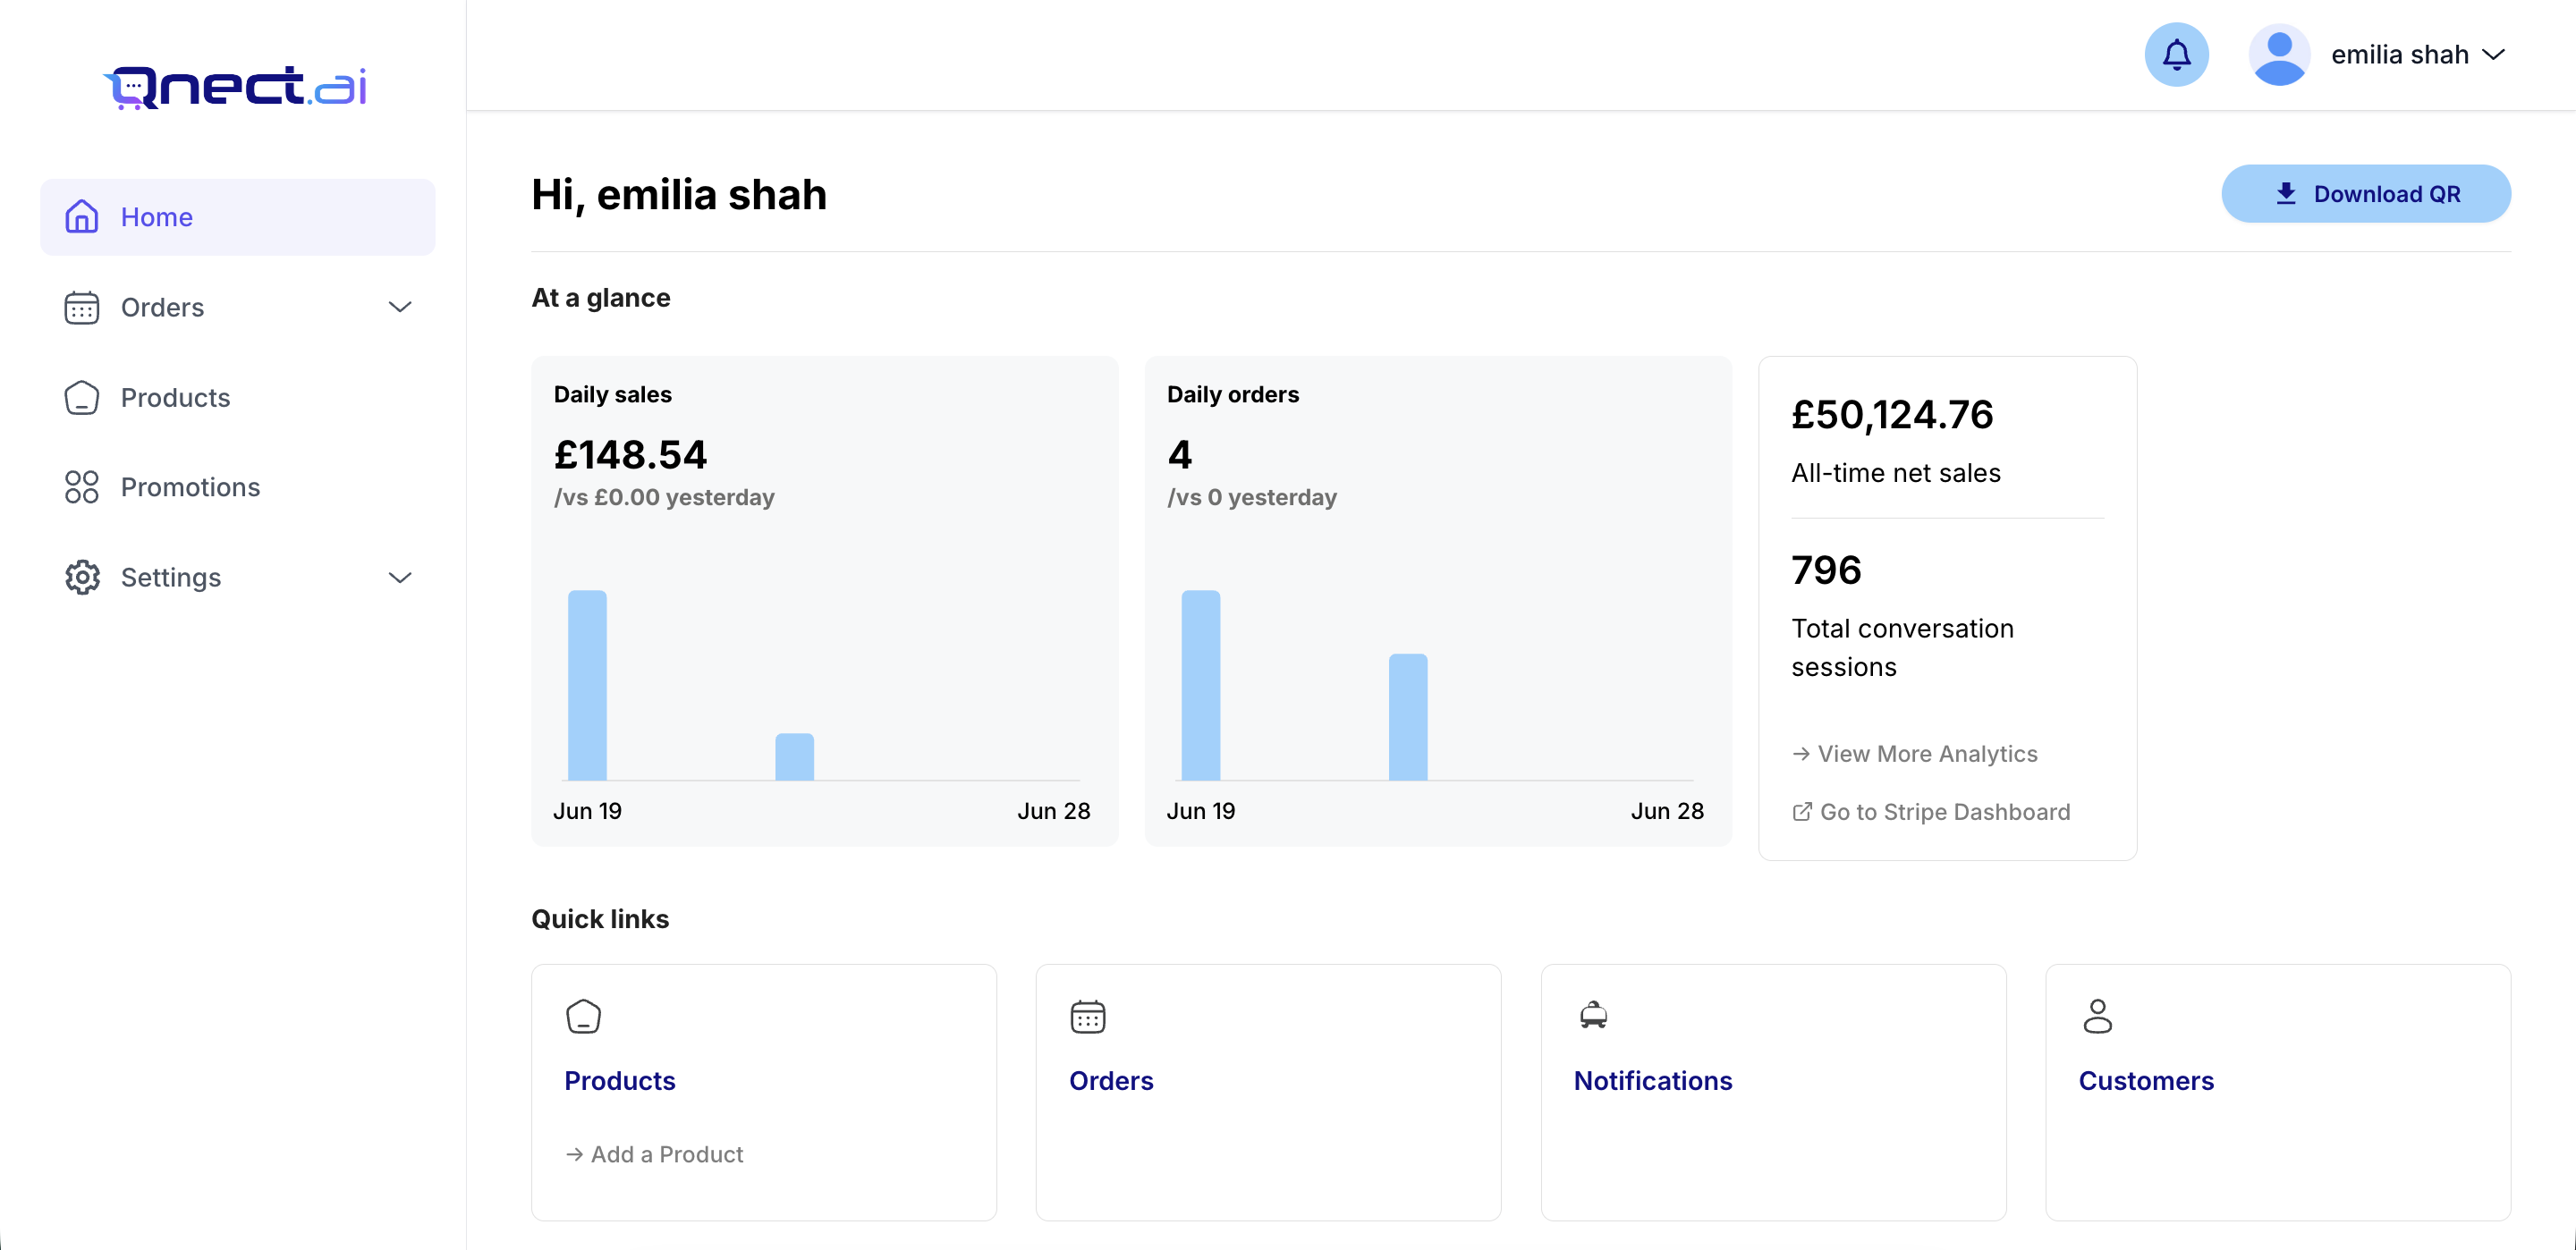Click the Notifications quick link bell icon
Screen dimensions: 2576x1250
click(1593, 1016)
